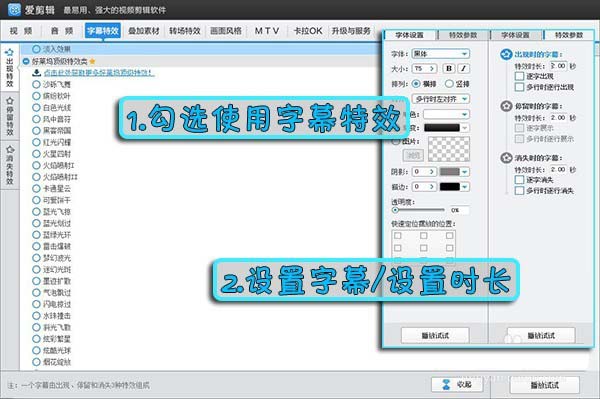Viewport: 600px width, 399px height.
Task: Toggle italic with the I button
Action: click(x=463, y=68)
